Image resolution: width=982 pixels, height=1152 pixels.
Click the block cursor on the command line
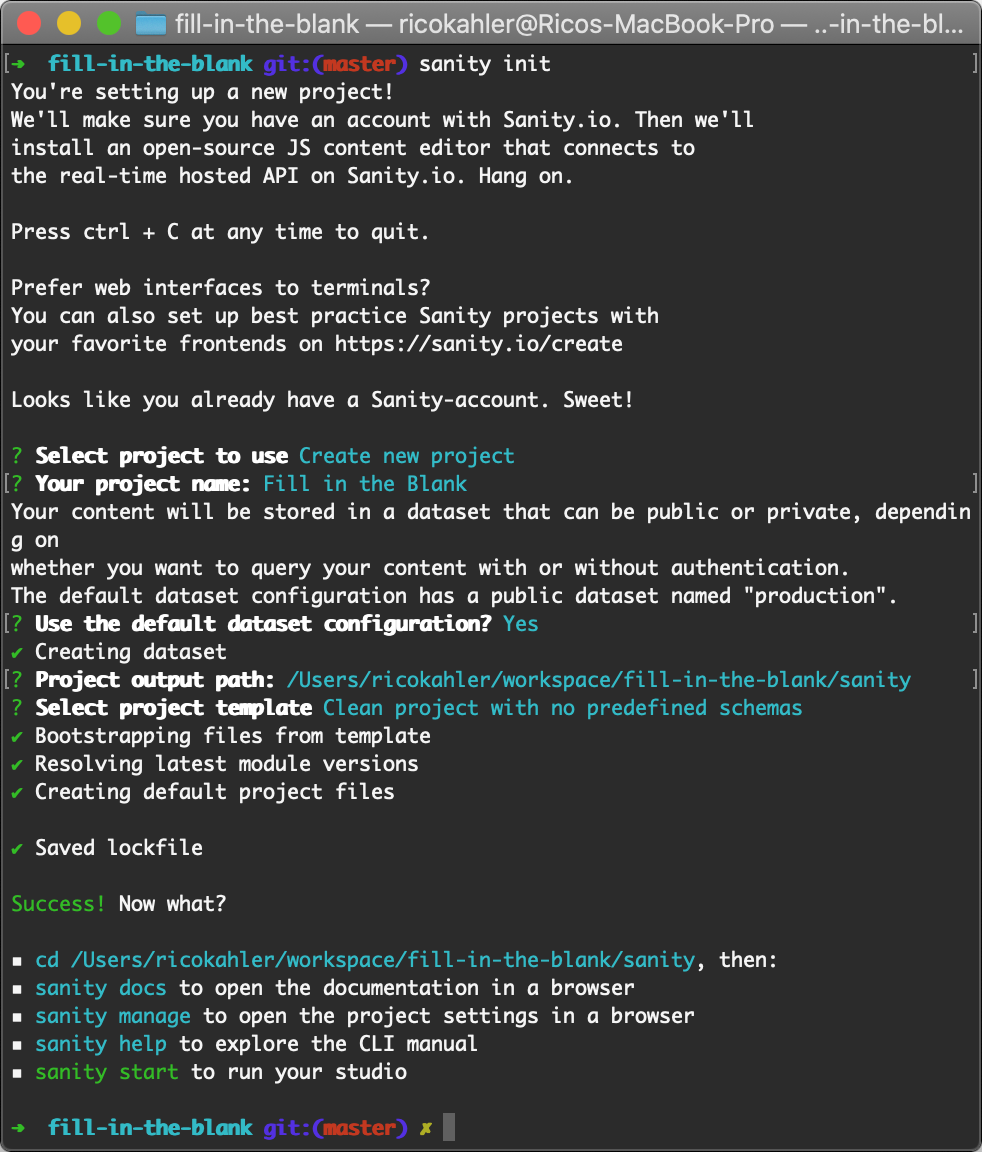[x=448, y=1127]
